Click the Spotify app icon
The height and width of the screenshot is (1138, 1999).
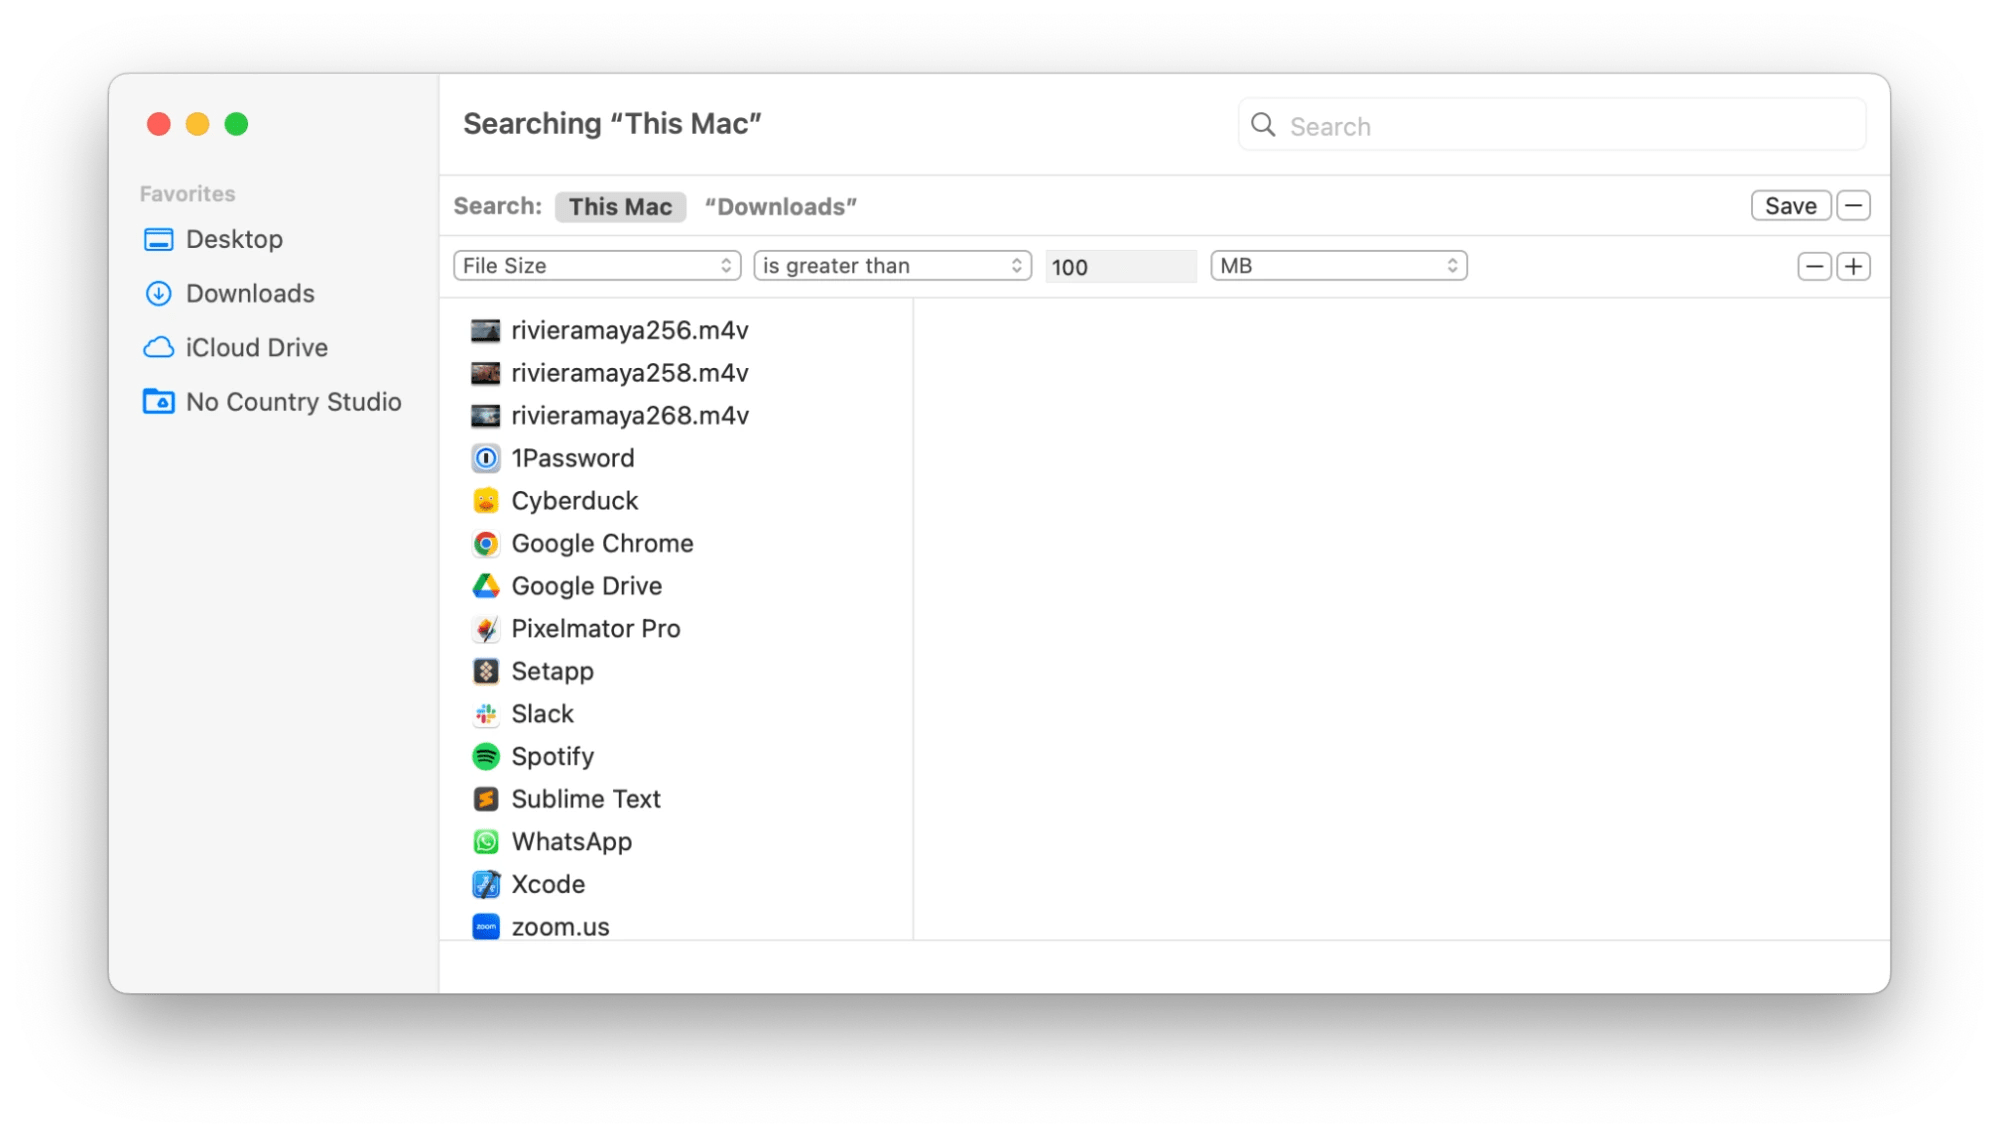pyautogui.click(x=485, y=756)
